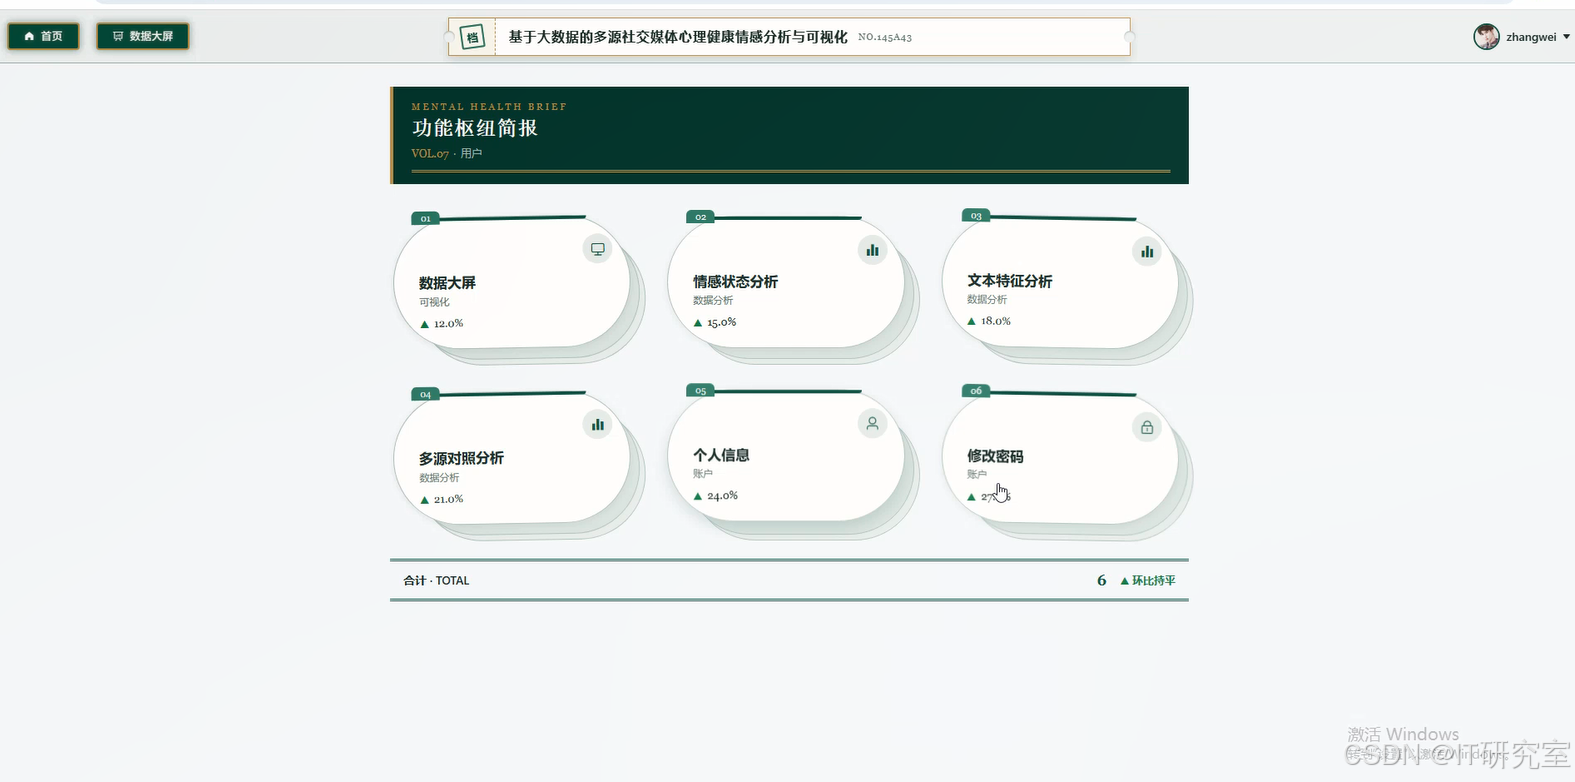Click the 06 number badge
This screenshot has width=1575, height=782.
click(976, 390)
